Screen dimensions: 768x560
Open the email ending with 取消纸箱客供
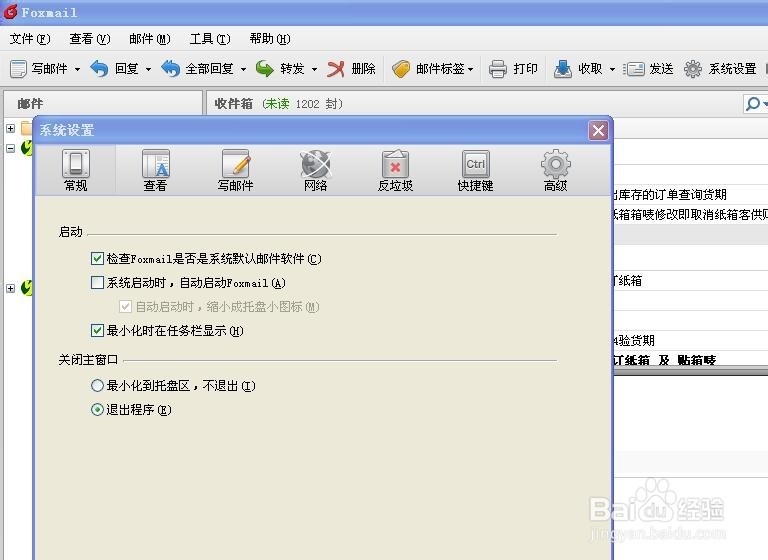[x=691, y=215]
